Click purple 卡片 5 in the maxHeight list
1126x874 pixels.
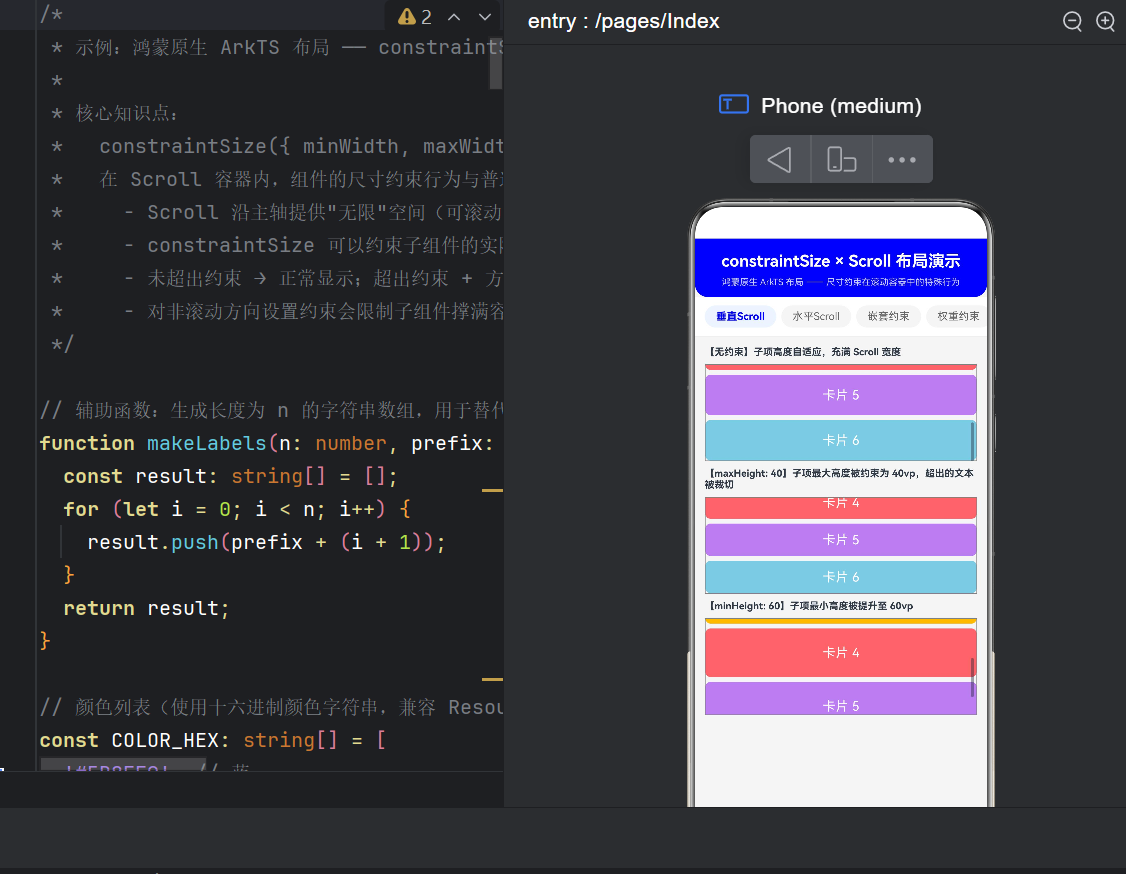pos(840,540)
